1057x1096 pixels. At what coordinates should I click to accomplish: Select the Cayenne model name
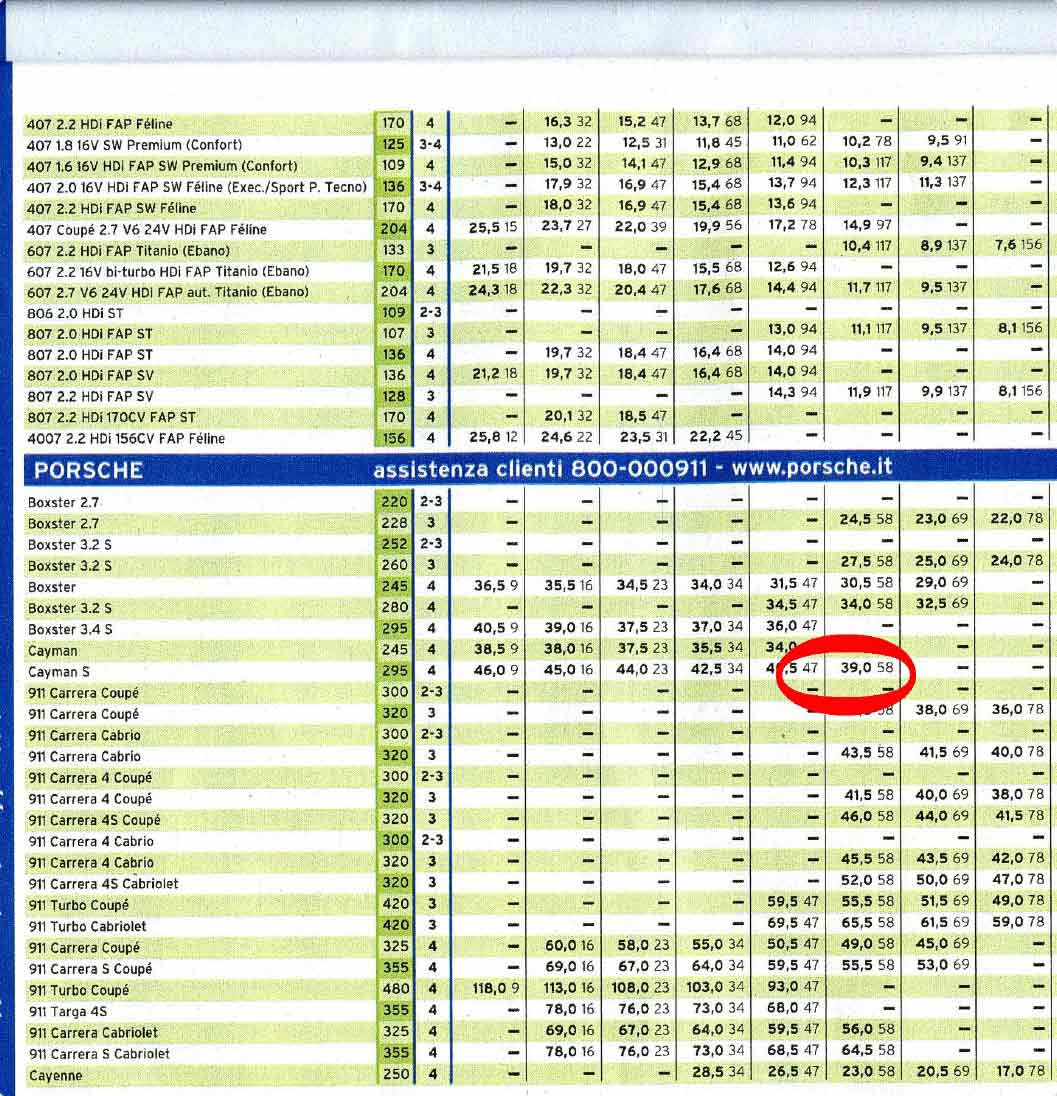(56, 1076)
